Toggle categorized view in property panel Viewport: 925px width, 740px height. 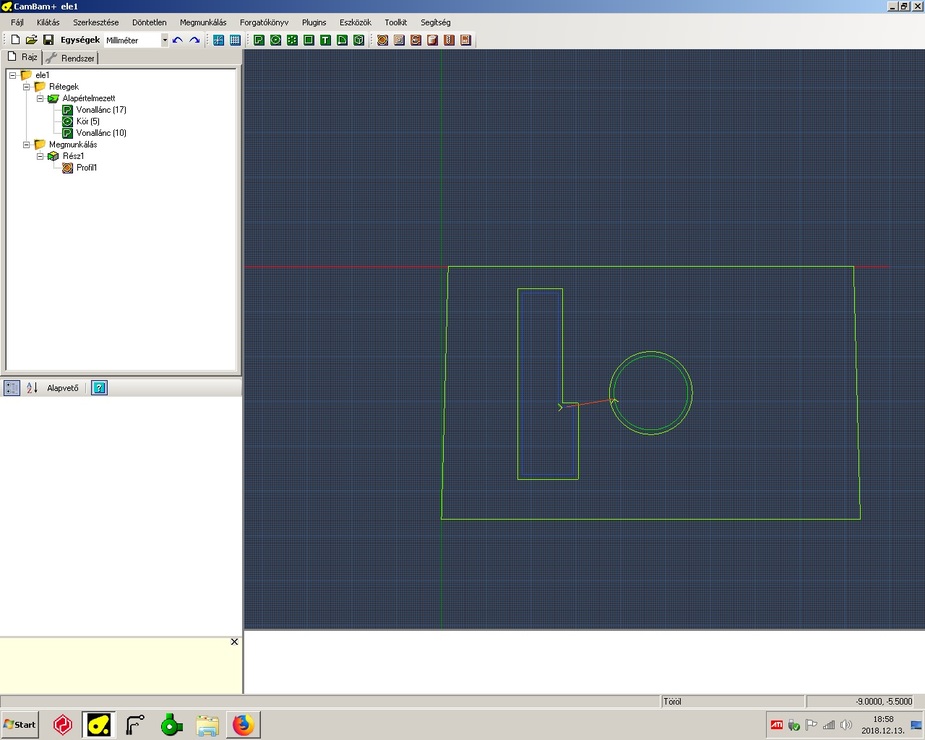pyautogui.click(x=12, y=388)
